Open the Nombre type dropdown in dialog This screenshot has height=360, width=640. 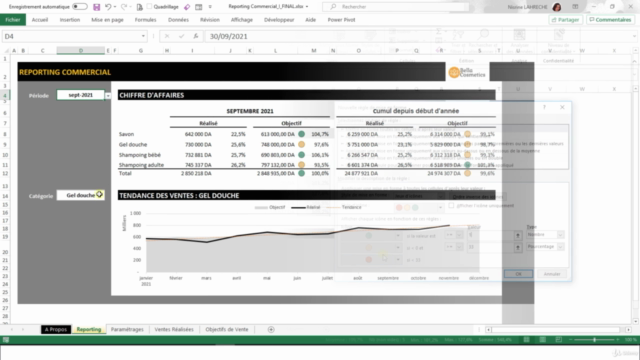(x=560, y=235)
